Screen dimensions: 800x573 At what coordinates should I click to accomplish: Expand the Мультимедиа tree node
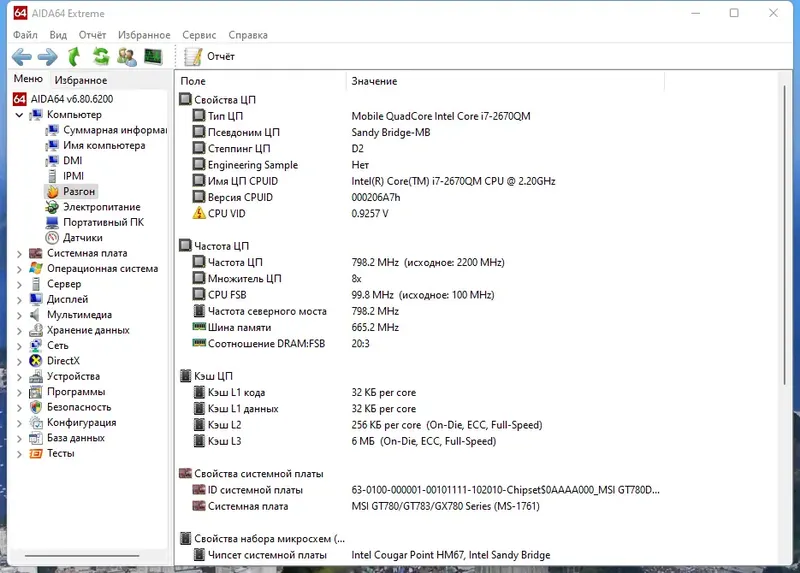tap(19, 315)
